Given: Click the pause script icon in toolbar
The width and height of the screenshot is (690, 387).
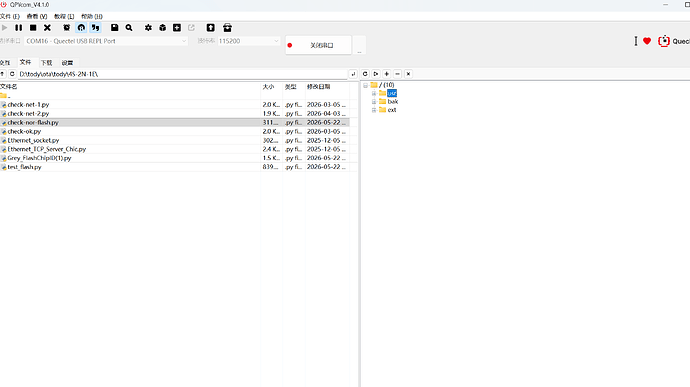Looking at the screenshot, I should coord(18,28).
